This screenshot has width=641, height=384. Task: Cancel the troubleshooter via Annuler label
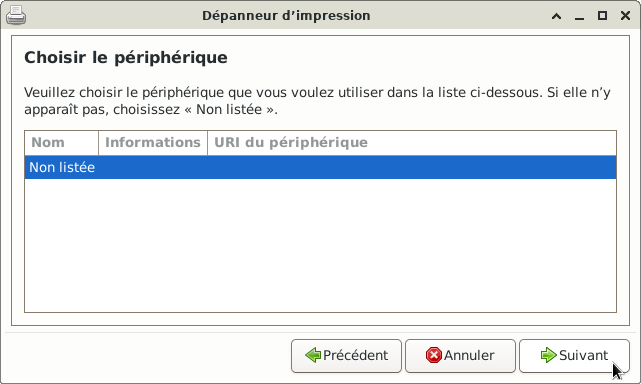(469, 355)
